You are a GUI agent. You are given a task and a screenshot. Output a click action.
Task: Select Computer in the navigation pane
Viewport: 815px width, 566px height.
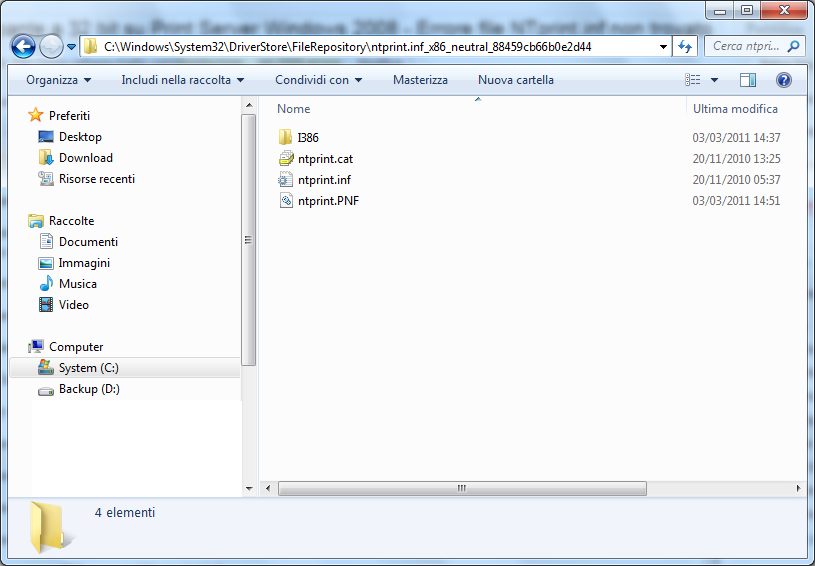pyautogui.click(x=76, y=347)
